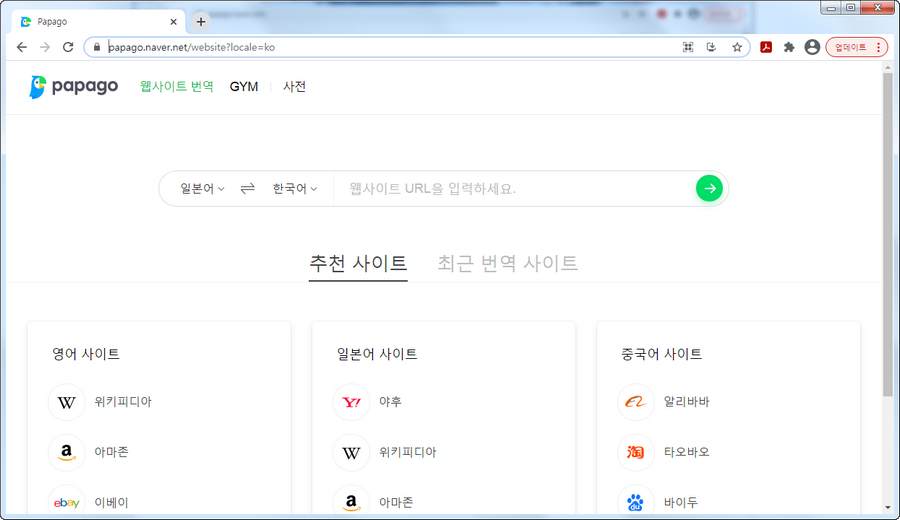900x520 pixels.
Task: Open Alibaba icon under Chinese sites
Action: pos(636,402)
